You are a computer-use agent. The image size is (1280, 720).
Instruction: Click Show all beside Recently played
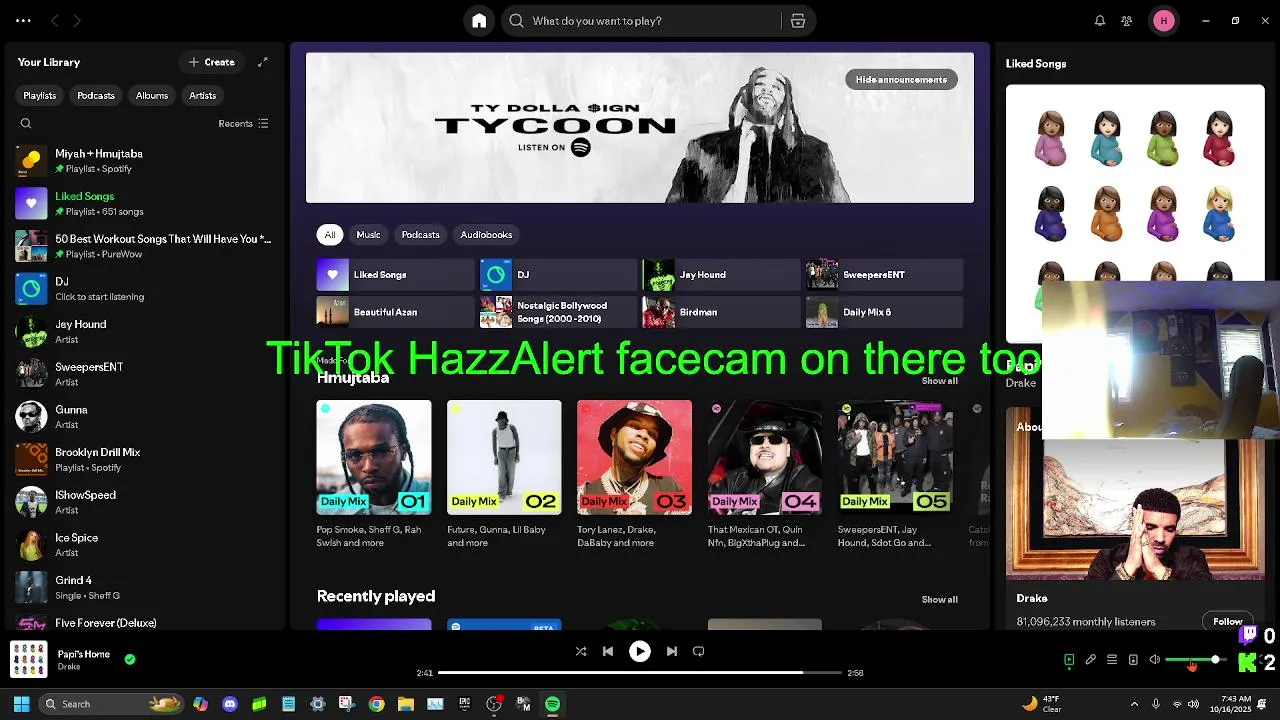tap(939, 600)
